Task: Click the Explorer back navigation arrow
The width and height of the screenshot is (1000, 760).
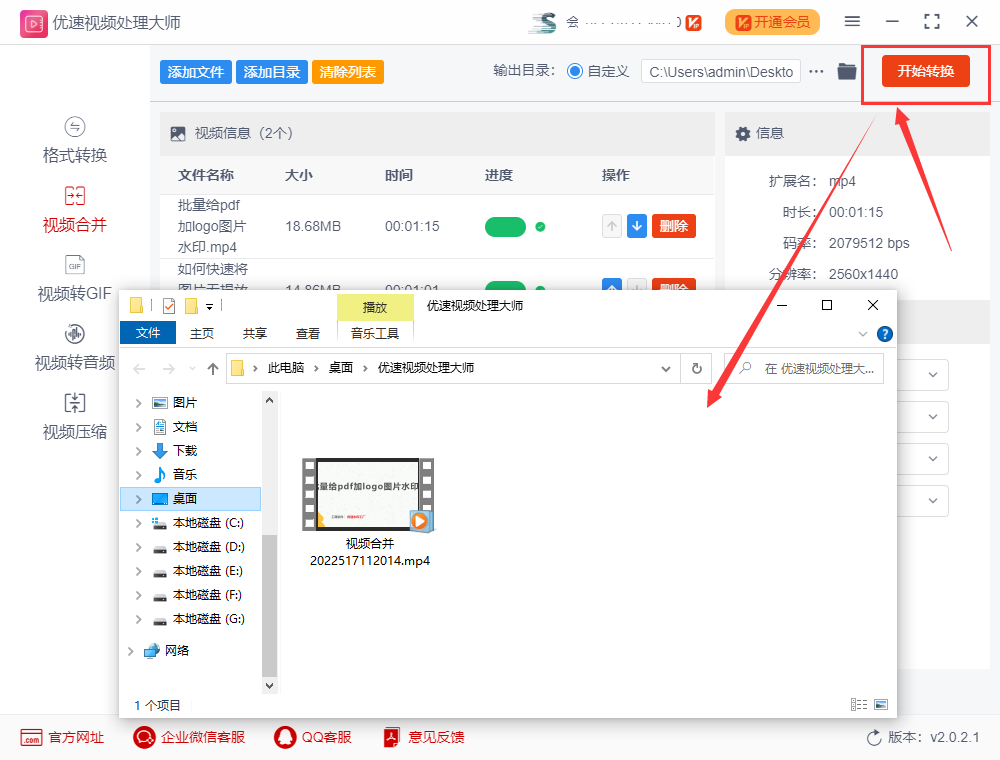Action: click(x=140, y=369)
